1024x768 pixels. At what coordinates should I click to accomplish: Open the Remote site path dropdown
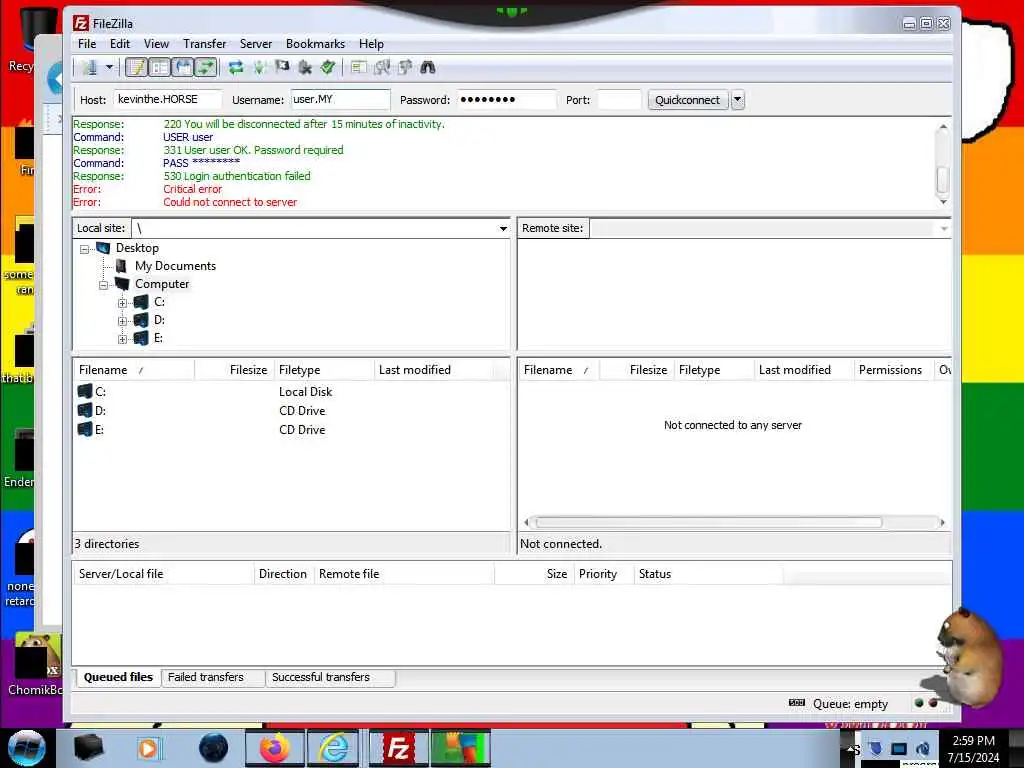tap(944, 229)
